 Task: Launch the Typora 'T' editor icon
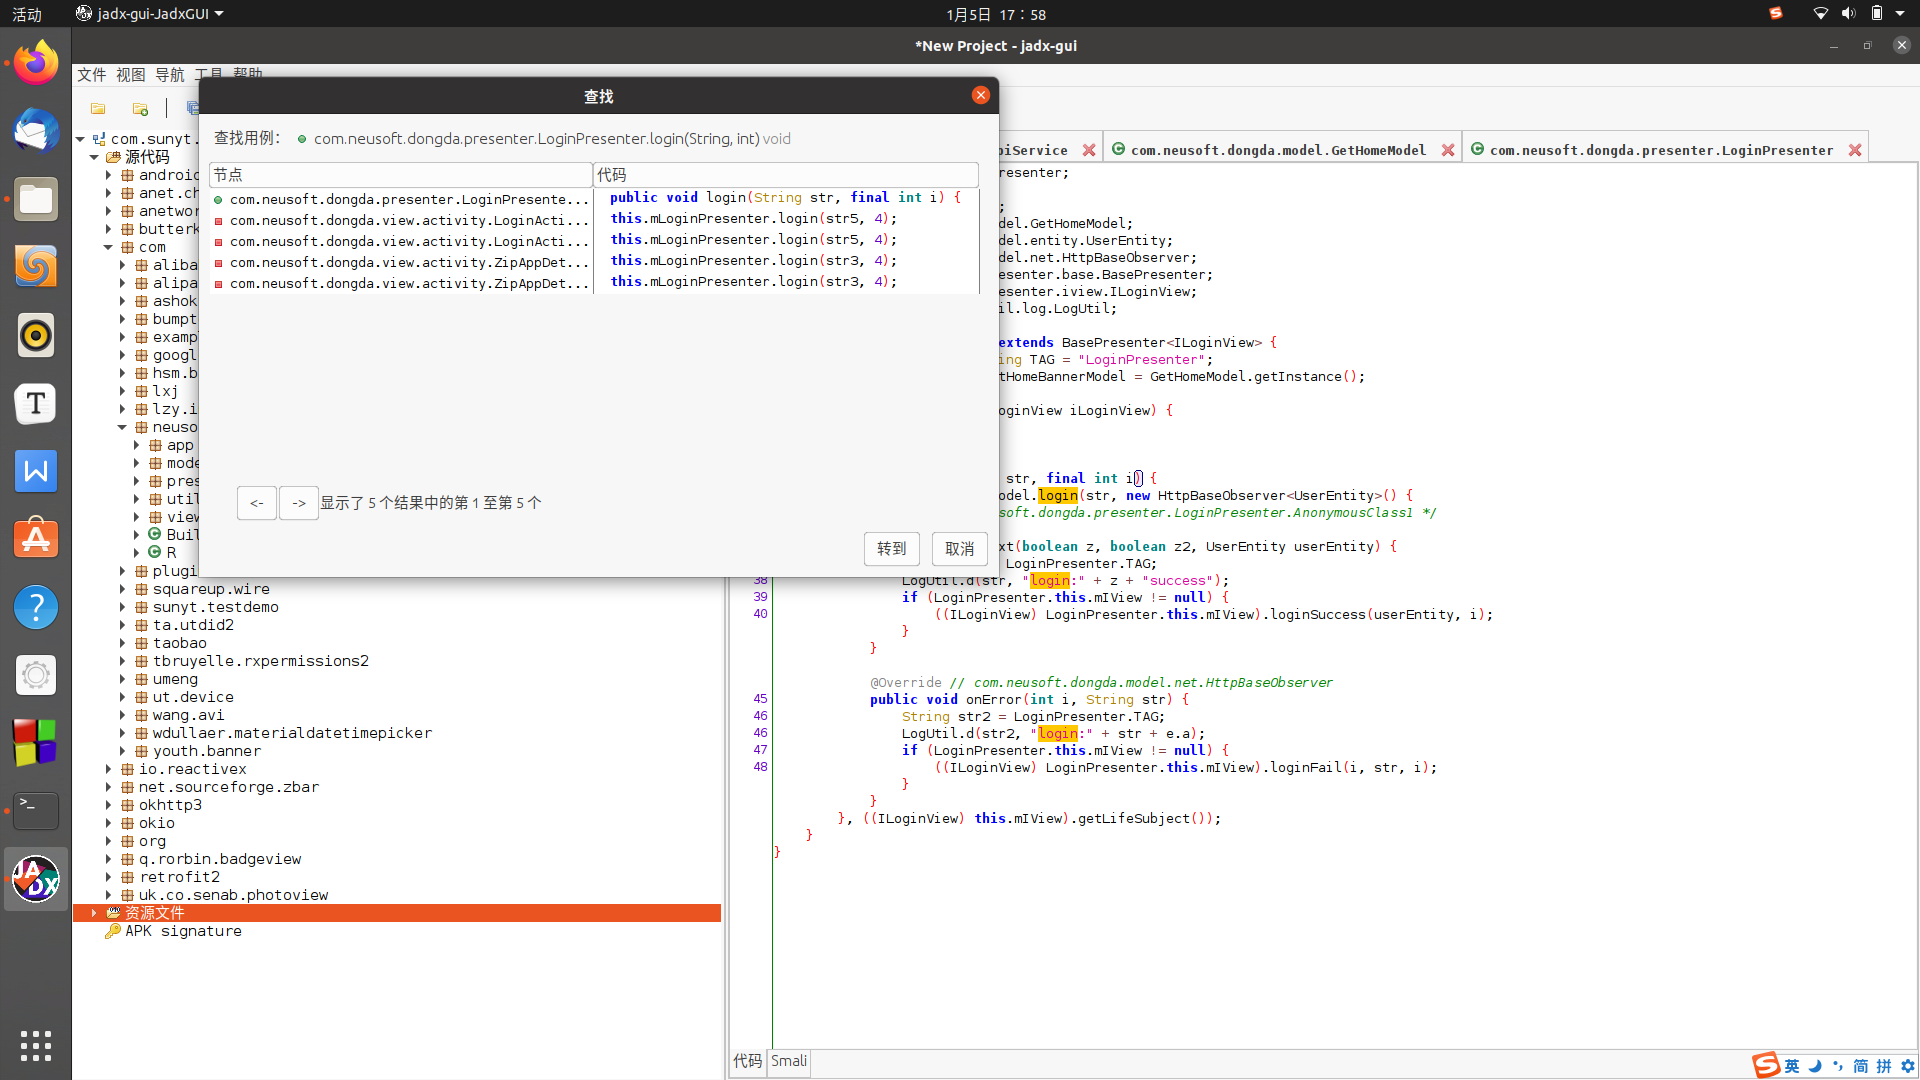[x=36, y=404]
